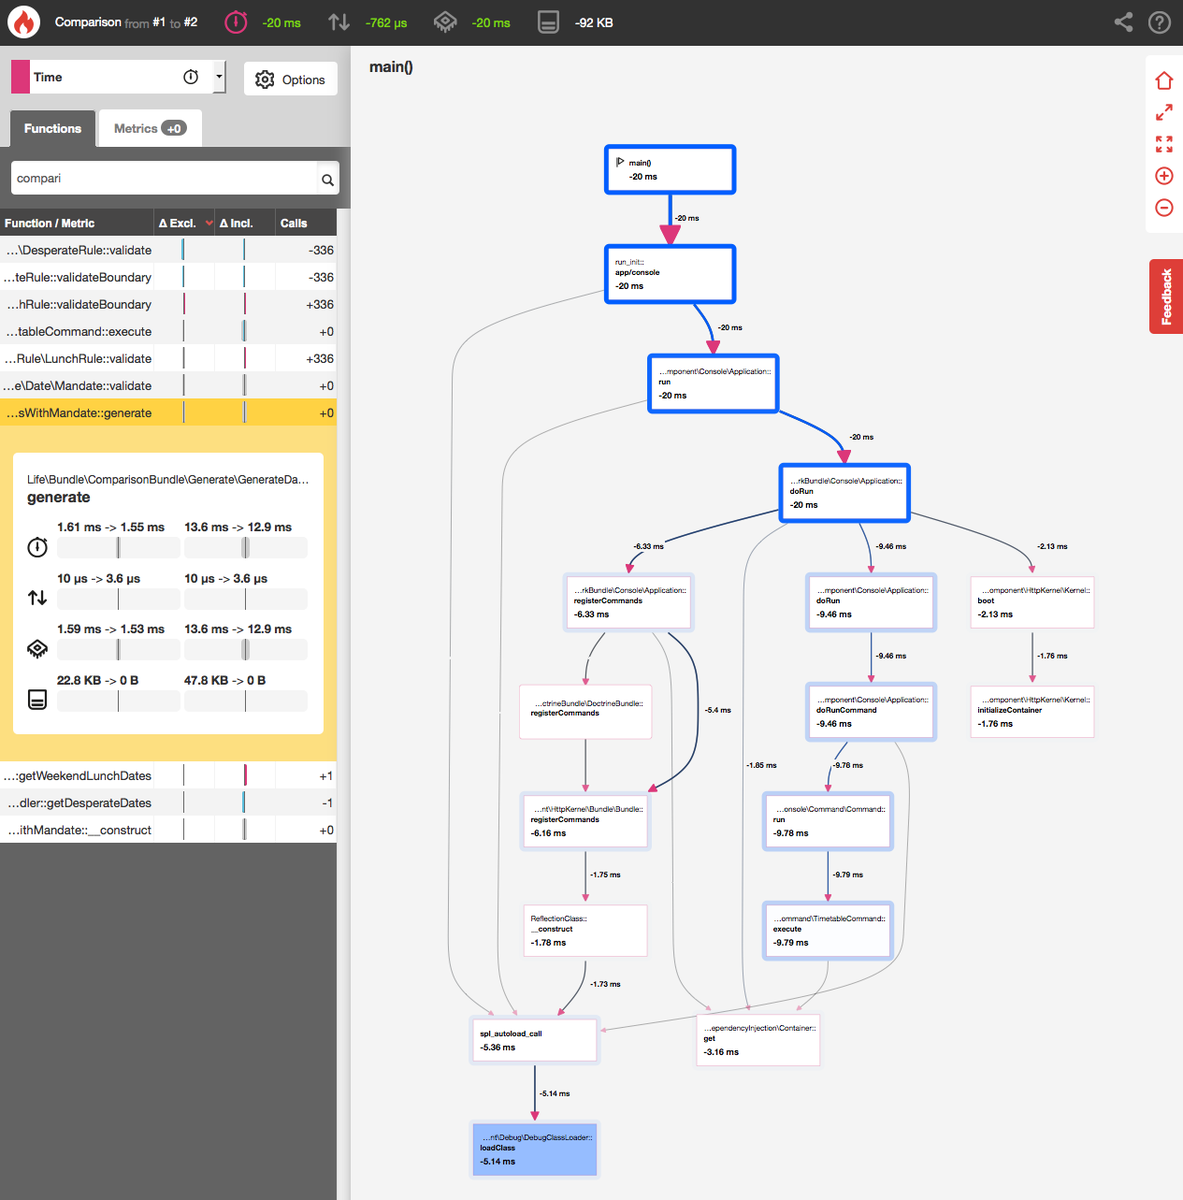The image size is (1183, 1200).
Task: Click the wall-time clock icon in header
Action: [236, 22]
